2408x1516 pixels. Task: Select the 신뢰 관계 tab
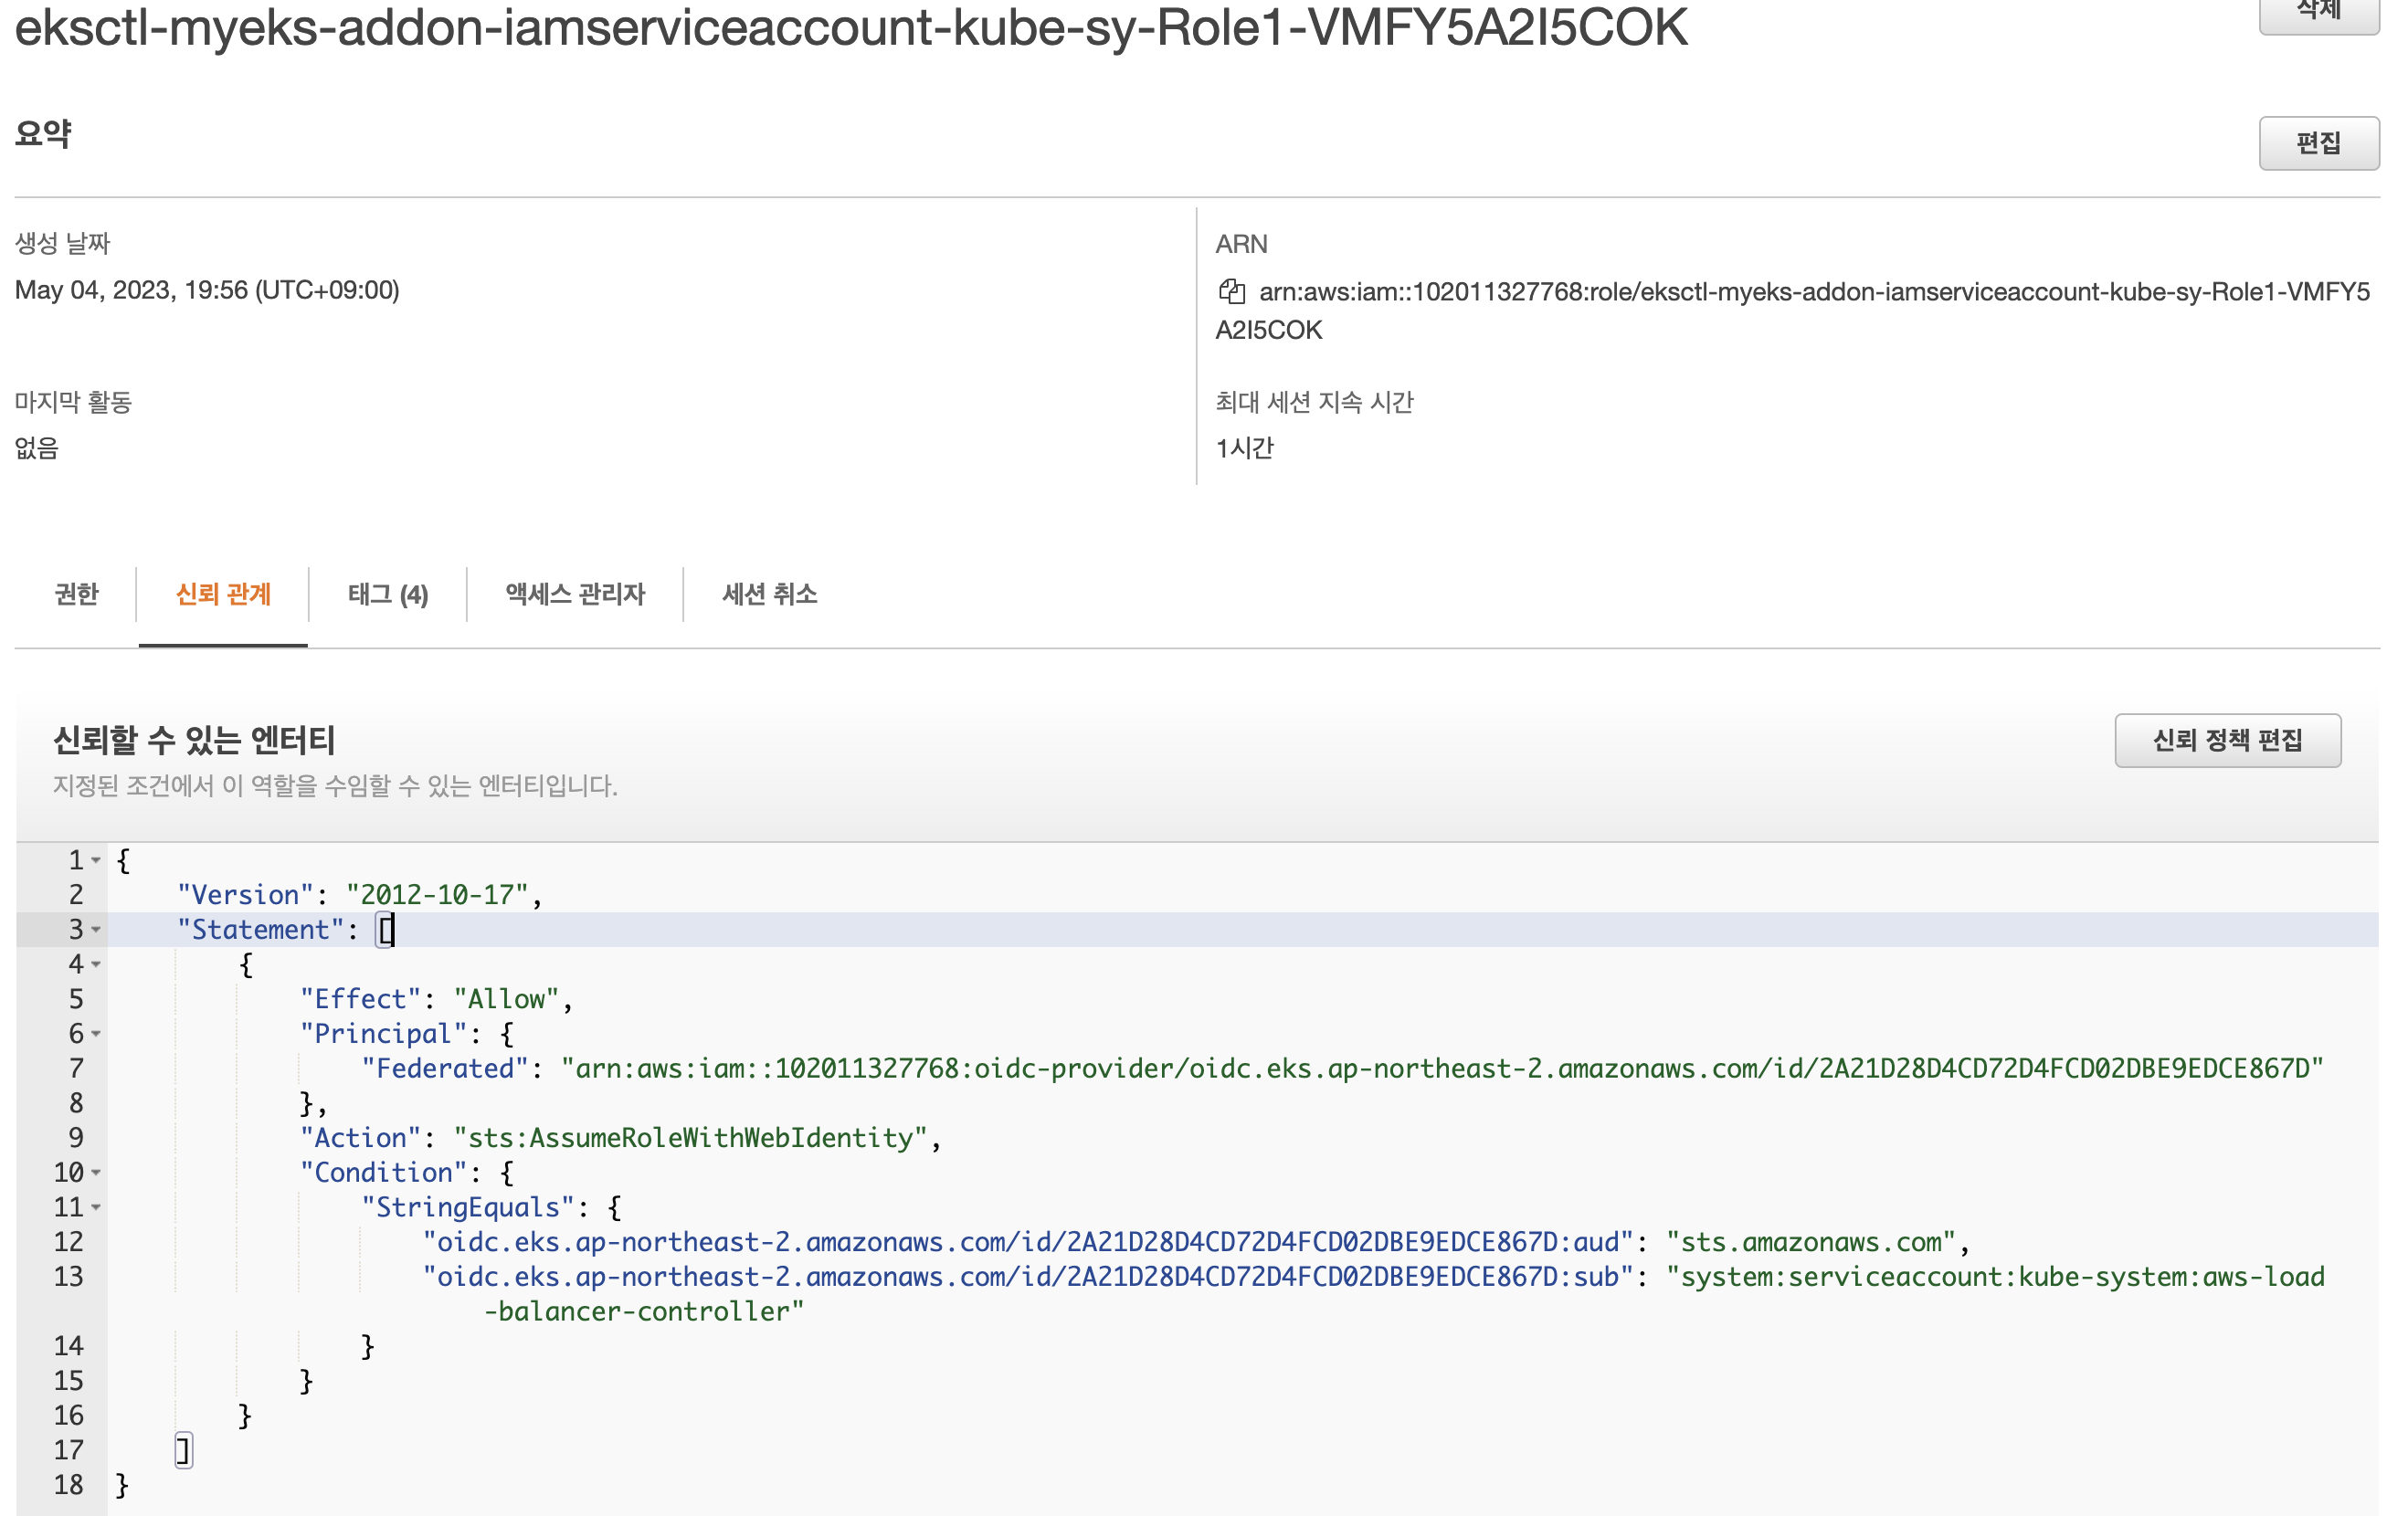click(223, 594)
